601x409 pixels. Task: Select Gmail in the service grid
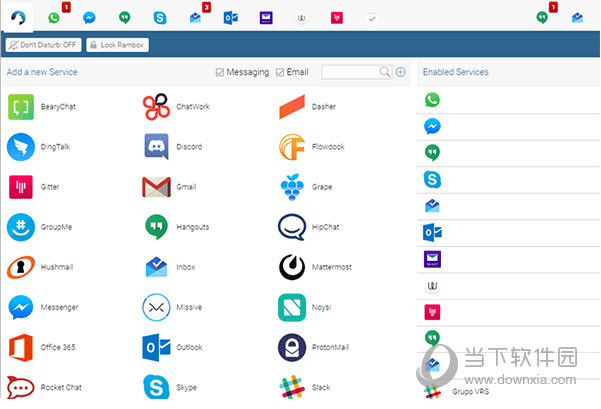tap(169, 187)
